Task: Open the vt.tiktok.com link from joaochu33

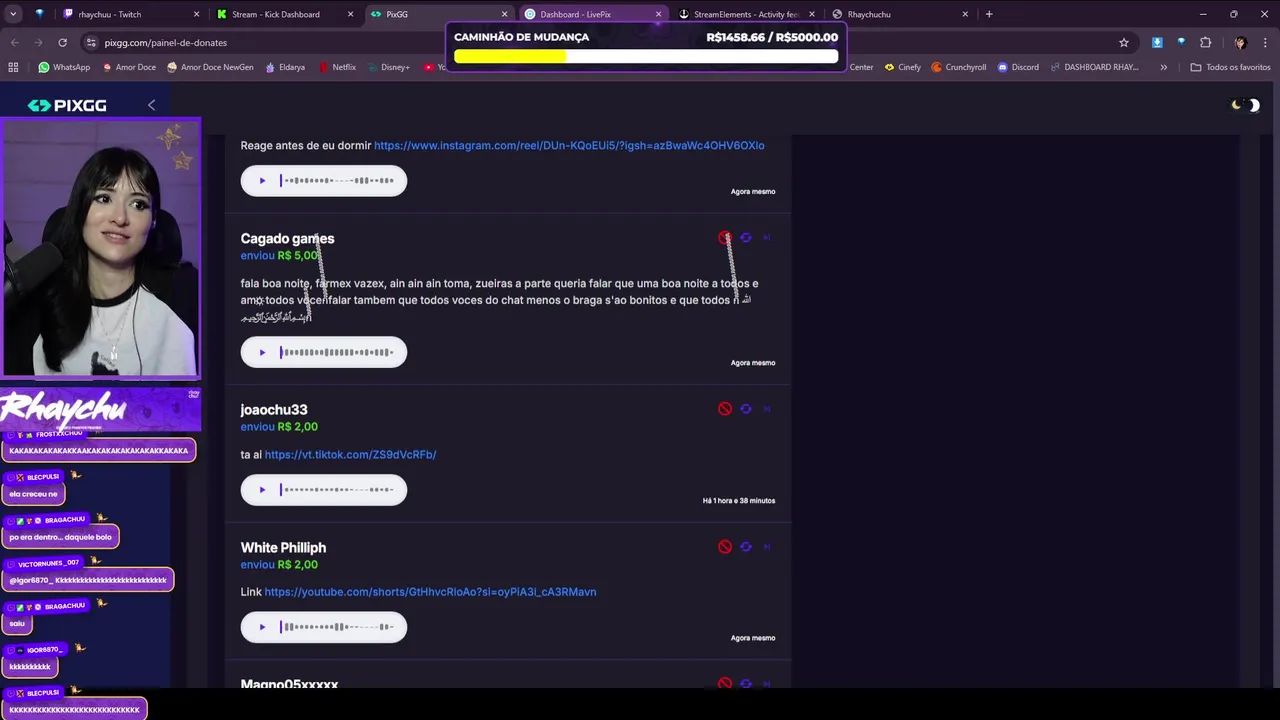Action: pos(350,455)
